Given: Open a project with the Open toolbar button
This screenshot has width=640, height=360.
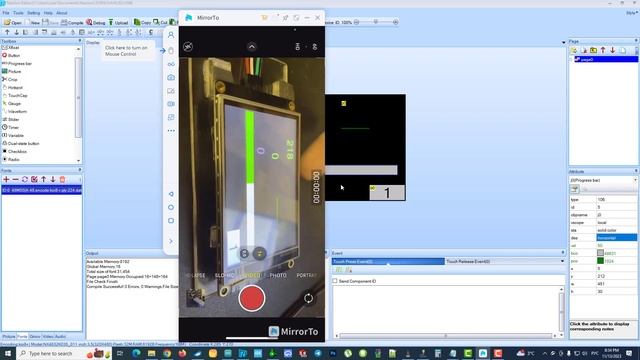Looking at the screenshot, I should [x=12, y=22].
